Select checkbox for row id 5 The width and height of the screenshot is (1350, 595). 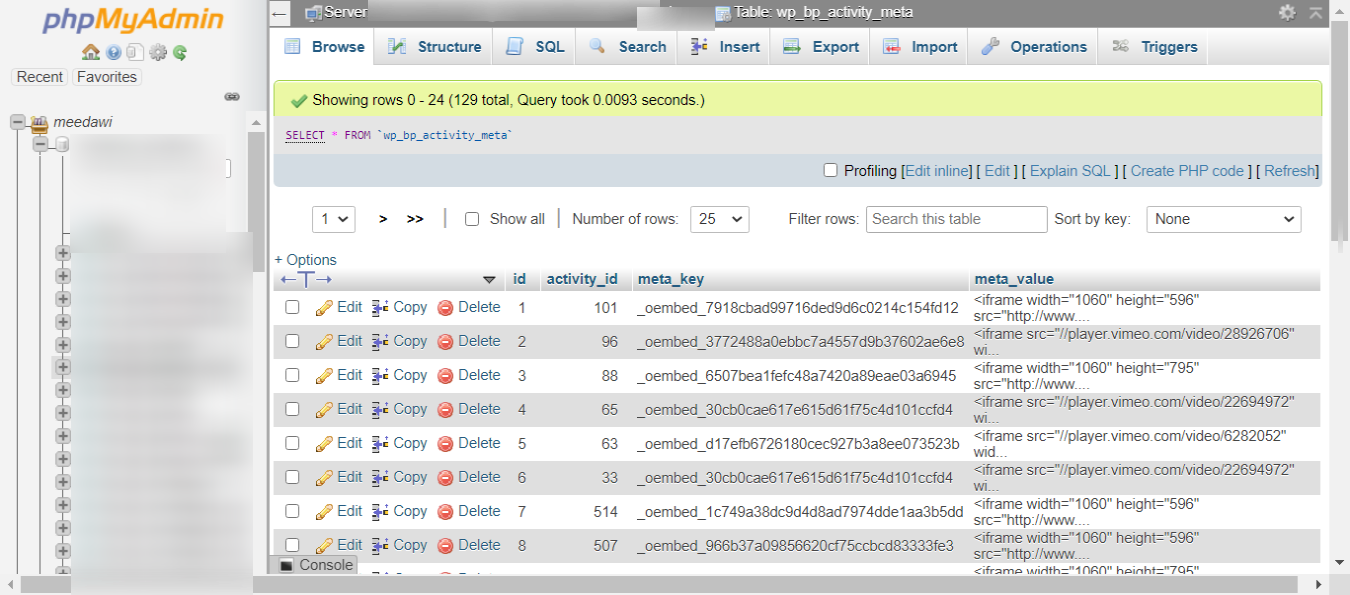click(x=292, y=443)
